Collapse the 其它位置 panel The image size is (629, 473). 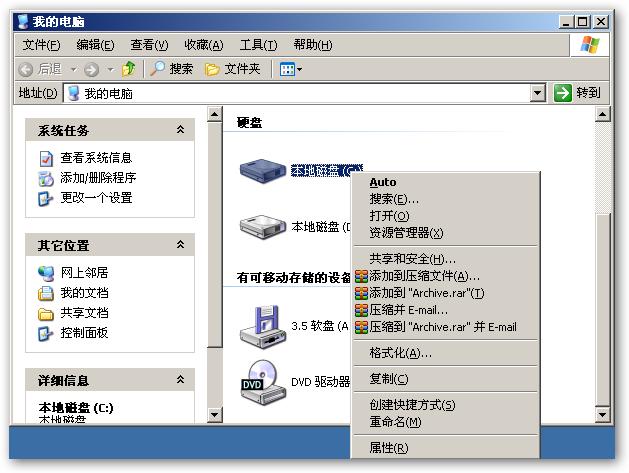180,245
